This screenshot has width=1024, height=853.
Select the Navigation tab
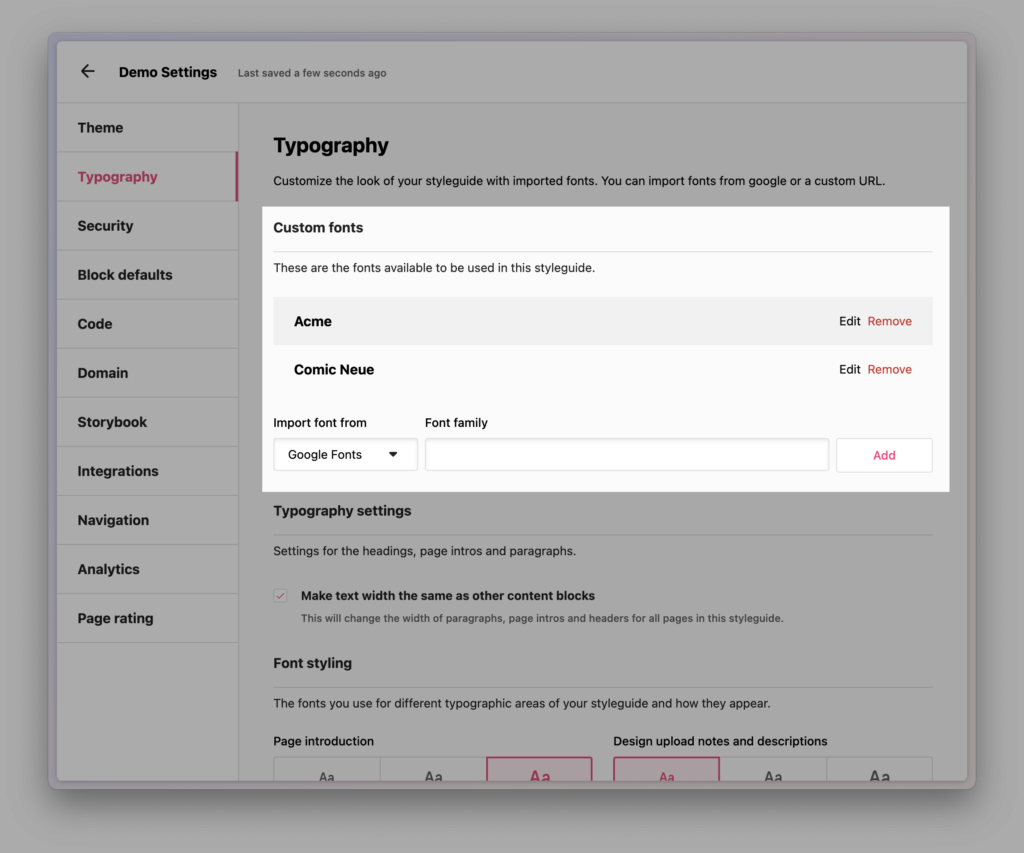148,520
